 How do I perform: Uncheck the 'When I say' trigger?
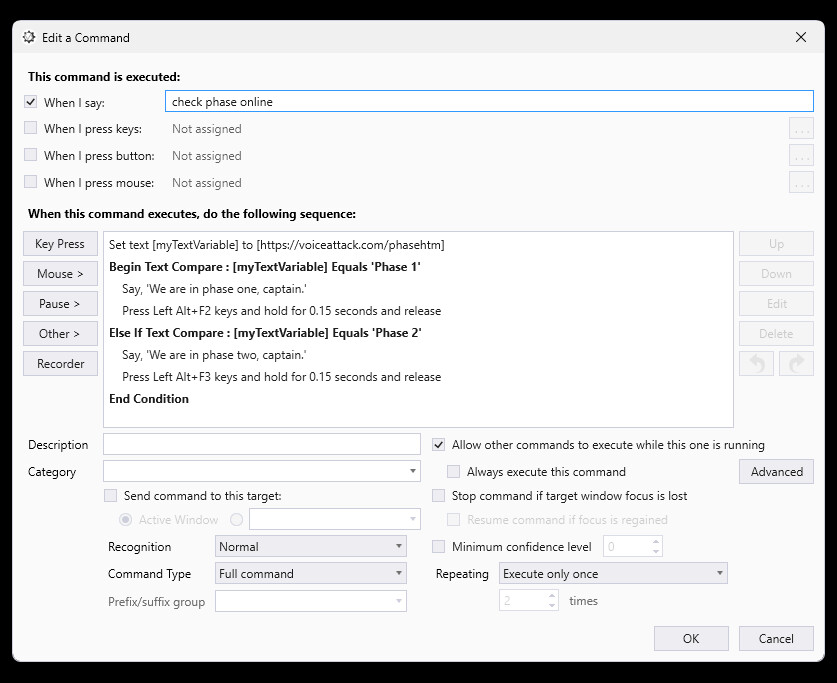[x=29, y=102]
